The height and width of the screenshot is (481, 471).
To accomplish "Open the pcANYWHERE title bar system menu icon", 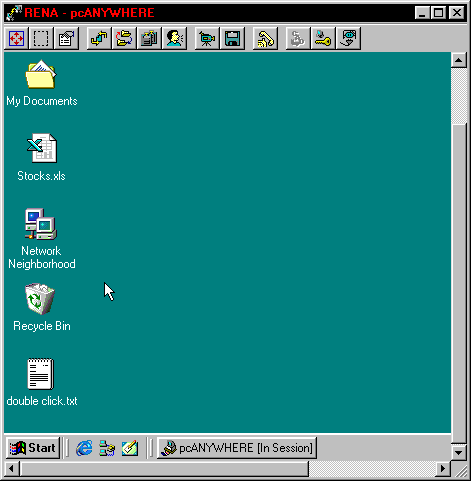I will tap(14, 13).
